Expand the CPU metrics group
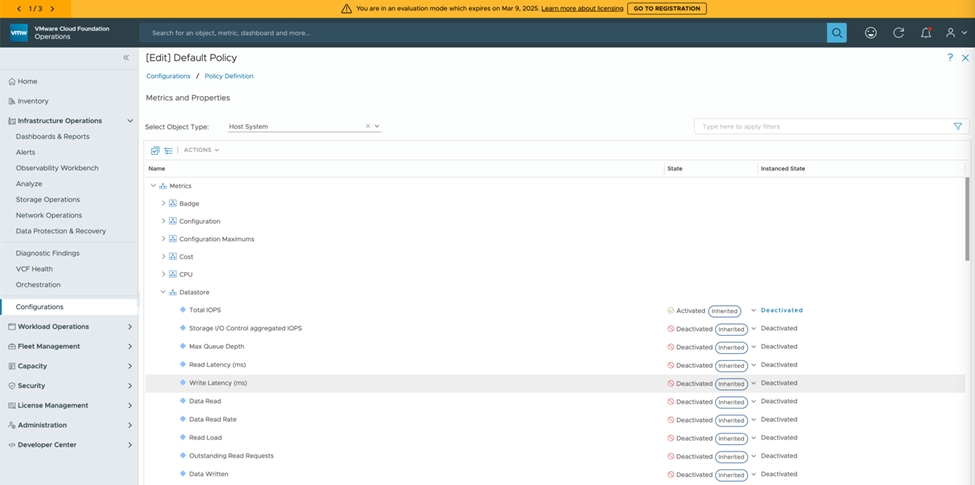This screenshot has height=485, width=975. (163, 274)
